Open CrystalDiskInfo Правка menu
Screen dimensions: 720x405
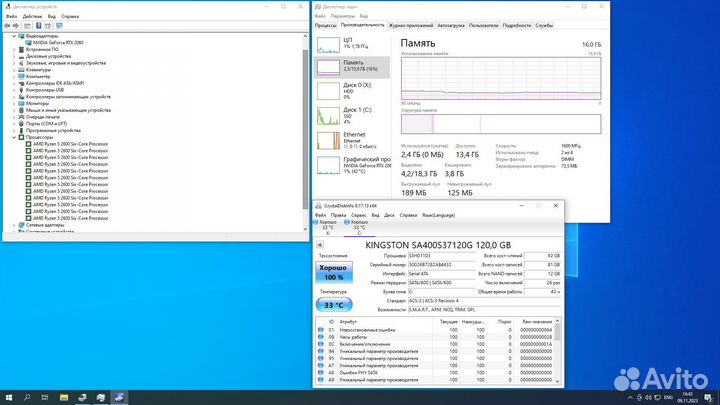point(338,215)
